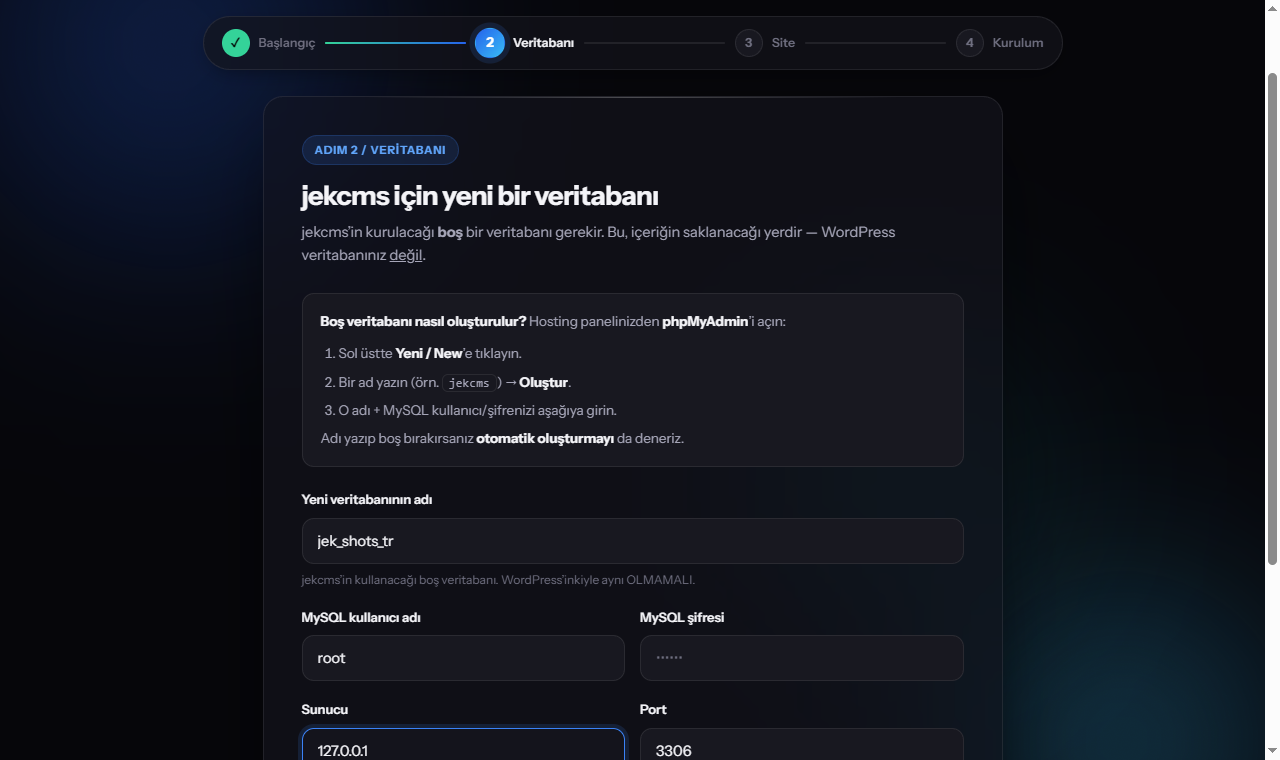This screenshot has width=1280, height=760.
Task: Click text "Boş veritabanı nasıl oluşturulur?"
Action: [423, 322]
